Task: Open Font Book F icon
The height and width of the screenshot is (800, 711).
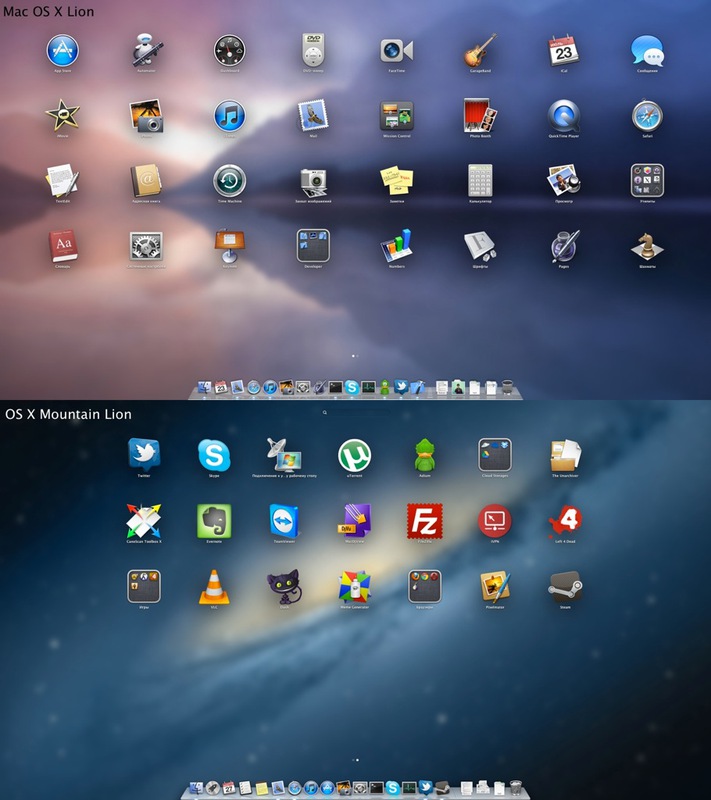Action: [x=480, y=246]
